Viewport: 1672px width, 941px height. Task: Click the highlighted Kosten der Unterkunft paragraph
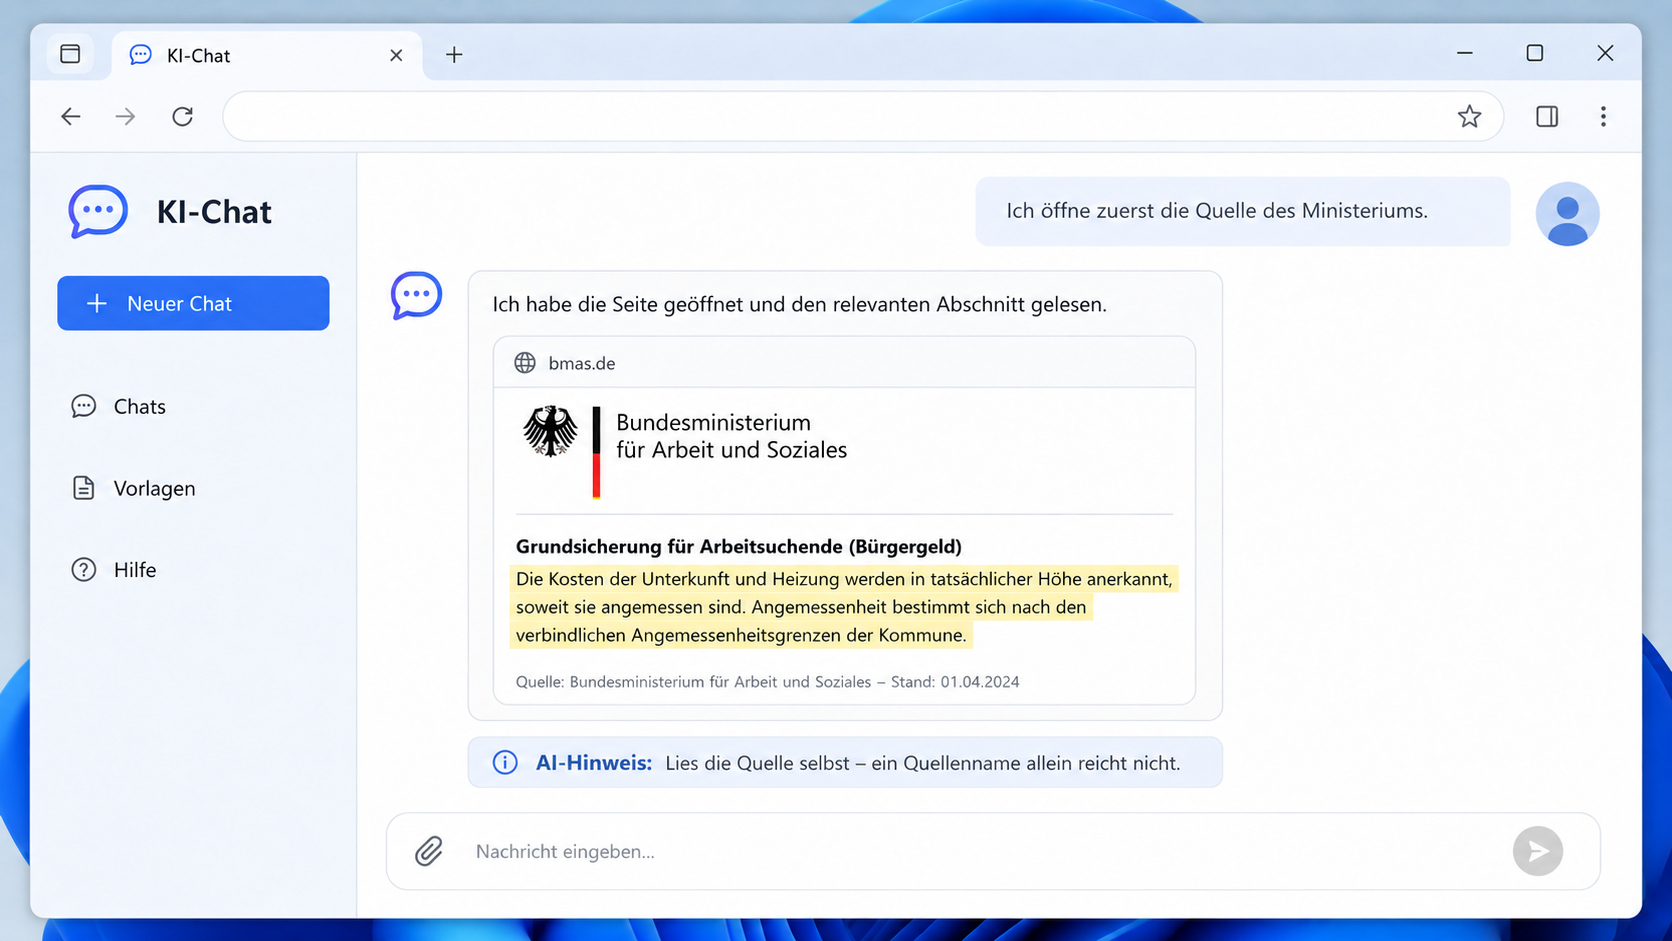(x=845, y=607)
